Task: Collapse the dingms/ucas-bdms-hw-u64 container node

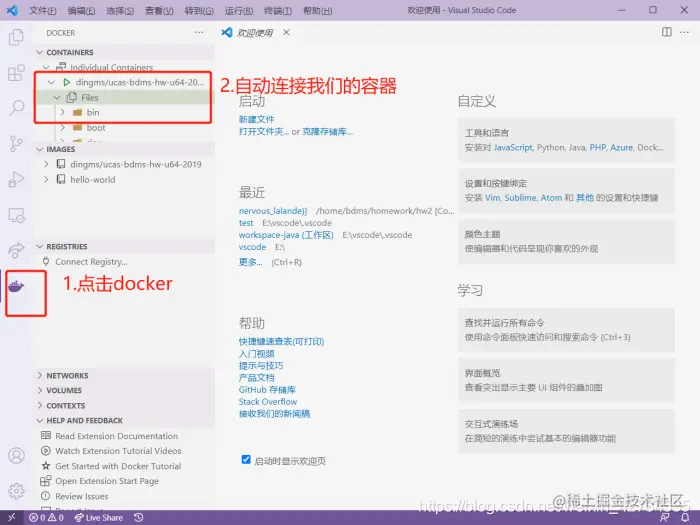Action: pyautogui.click(x=51, y=82)
